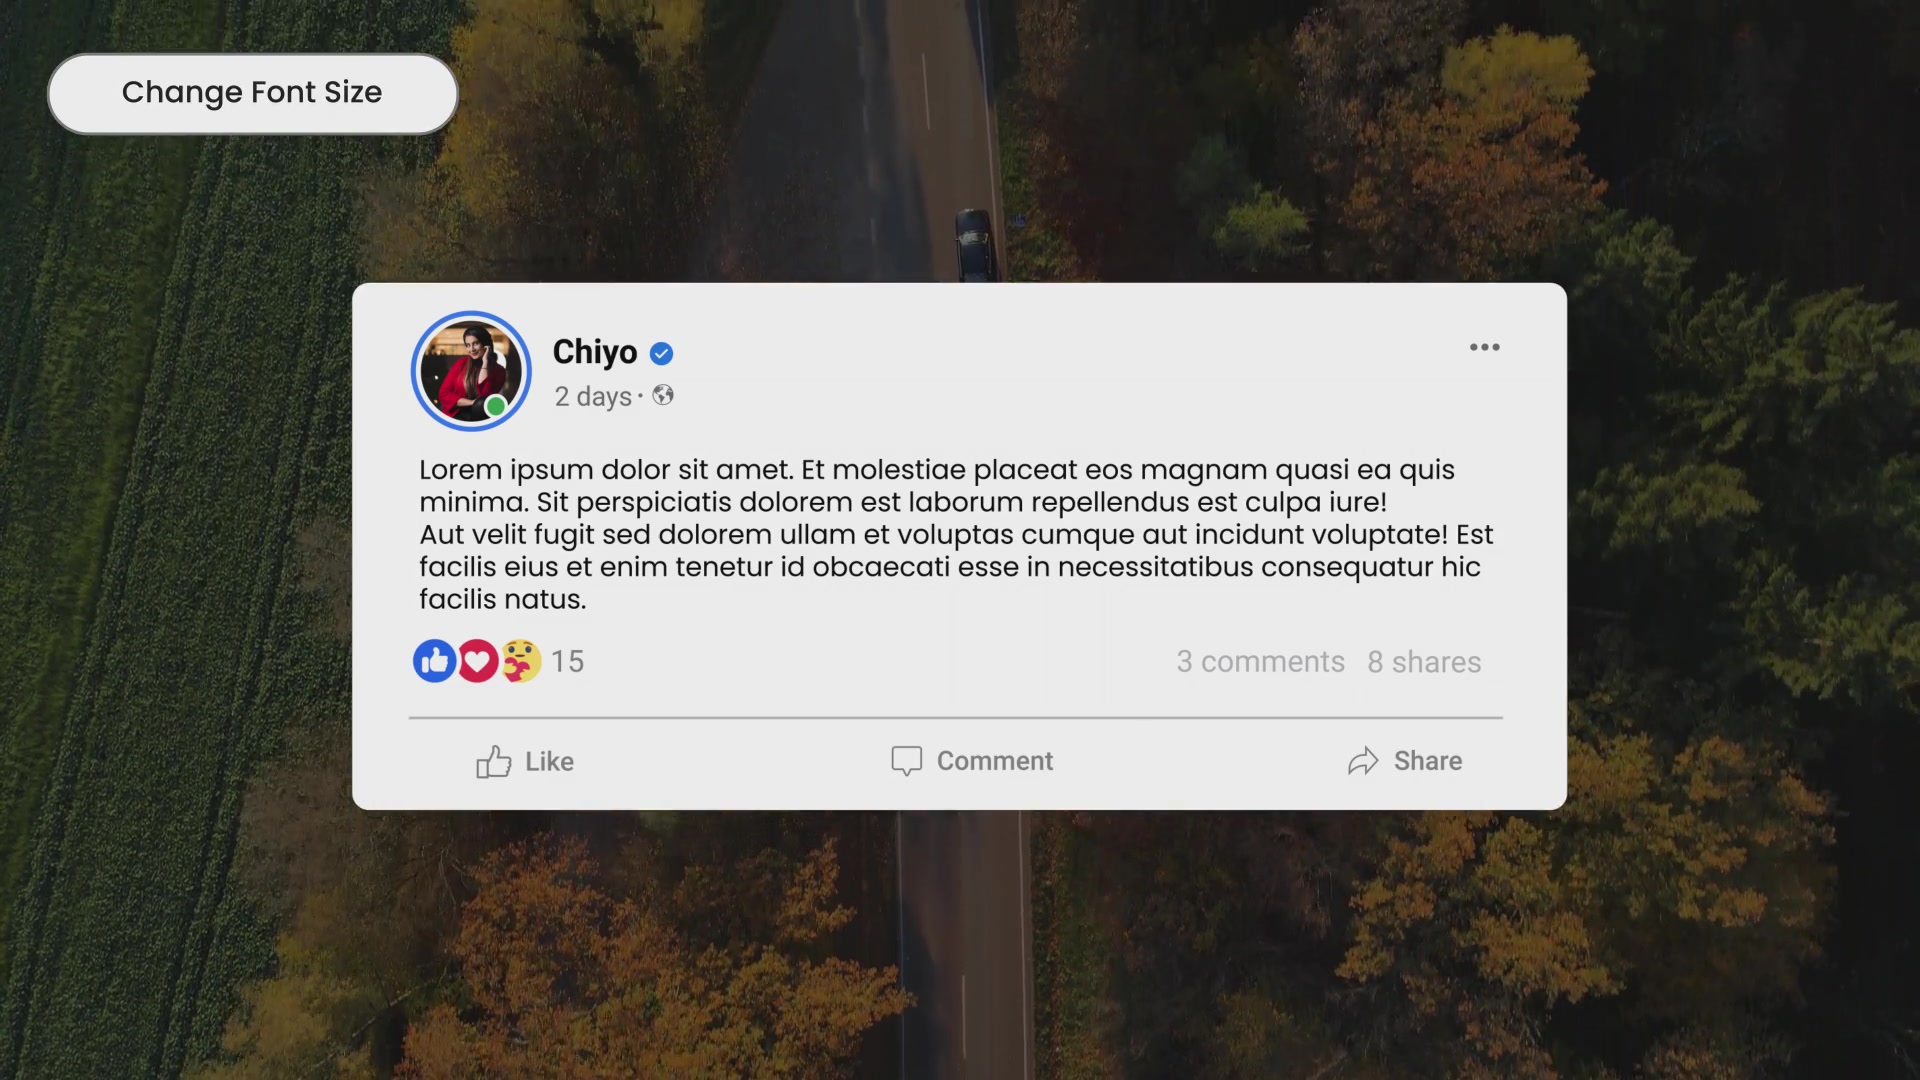Click the blue verified badge beside Chiyo

point(661,353)
